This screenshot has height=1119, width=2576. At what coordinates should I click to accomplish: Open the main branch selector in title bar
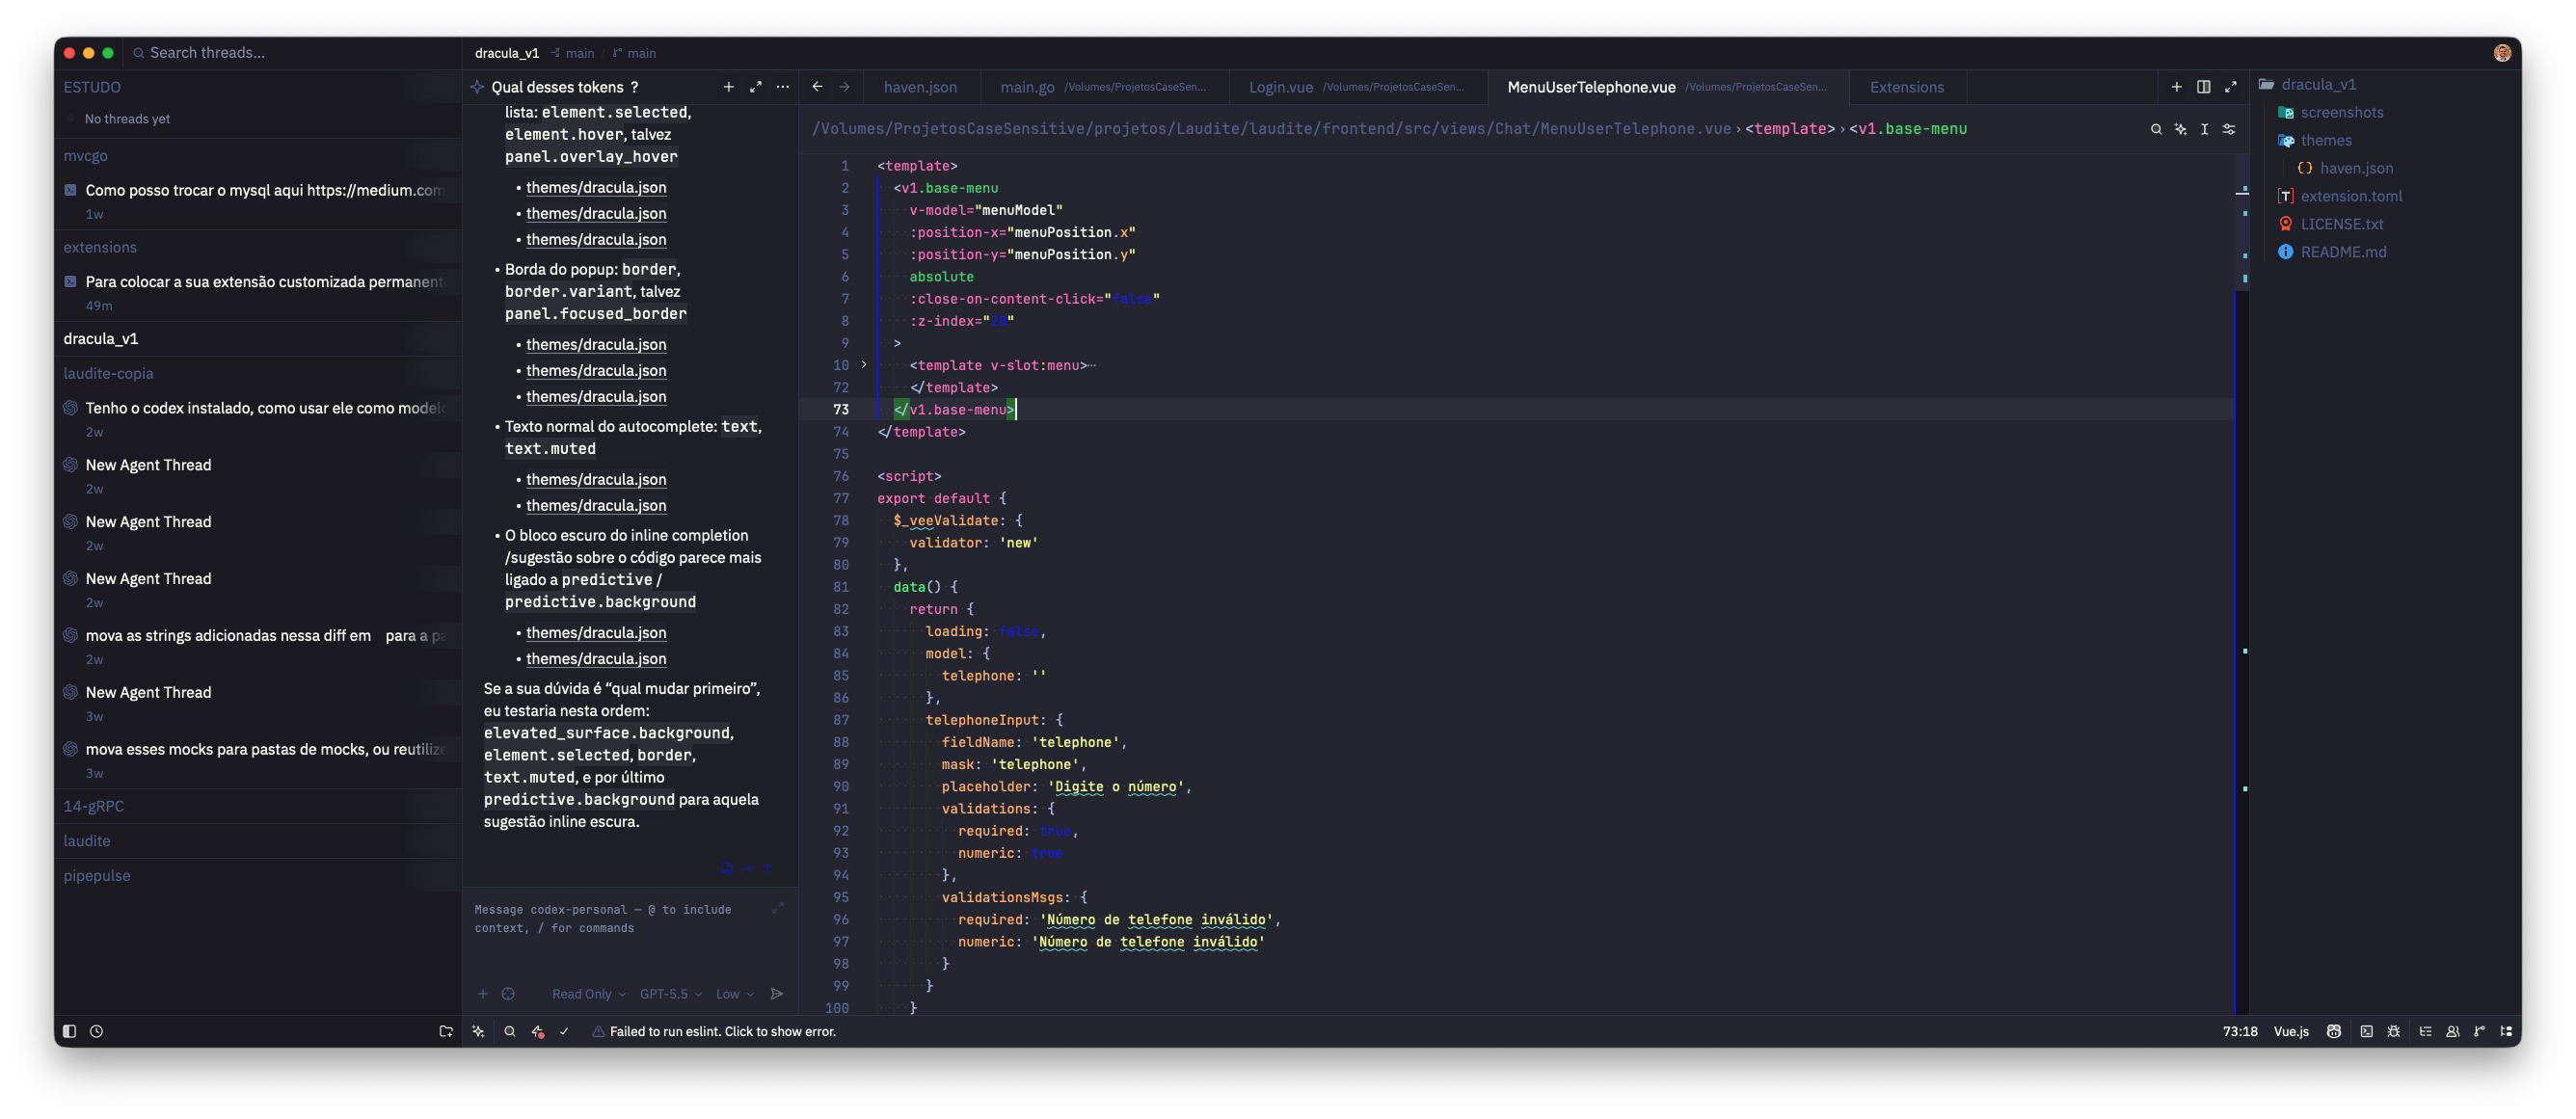[634, 53]
